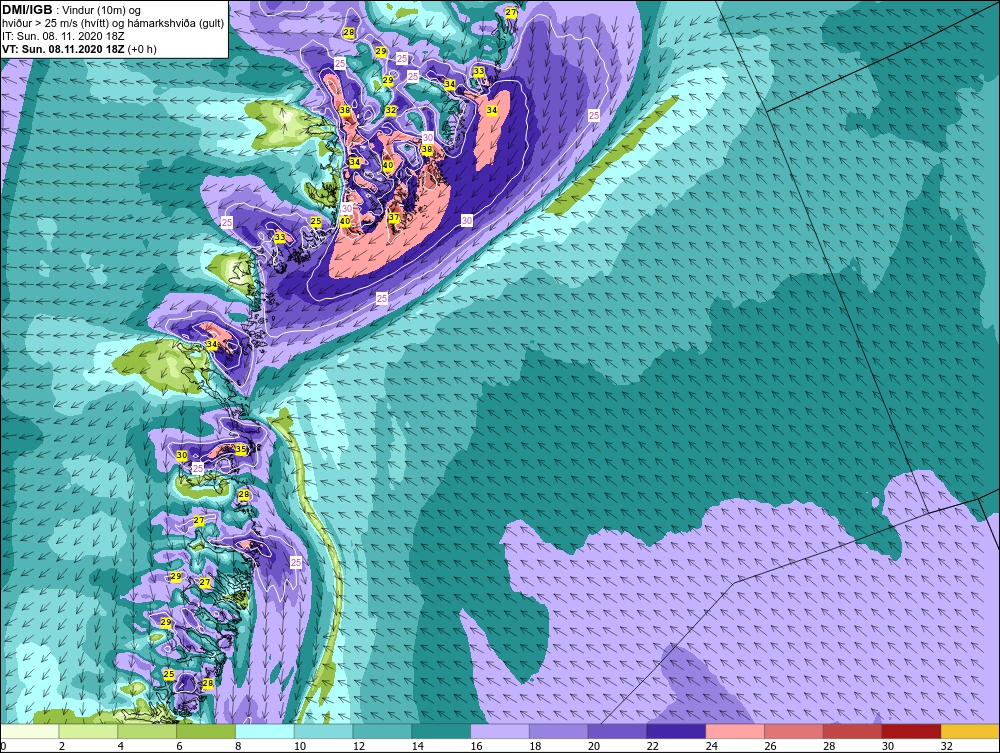Click legend scale tick label 18
1000x753 pixels.
click(535, 746)
